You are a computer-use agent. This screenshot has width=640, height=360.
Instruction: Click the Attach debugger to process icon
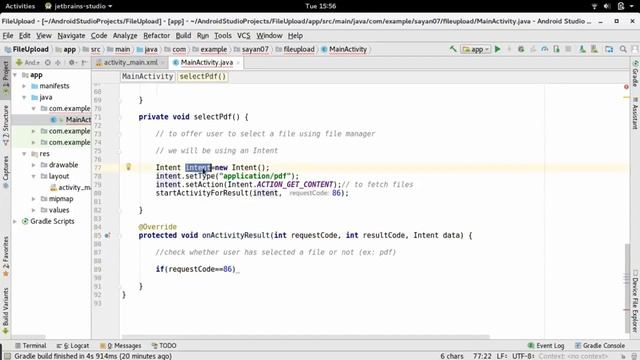(x=556, y=49)
